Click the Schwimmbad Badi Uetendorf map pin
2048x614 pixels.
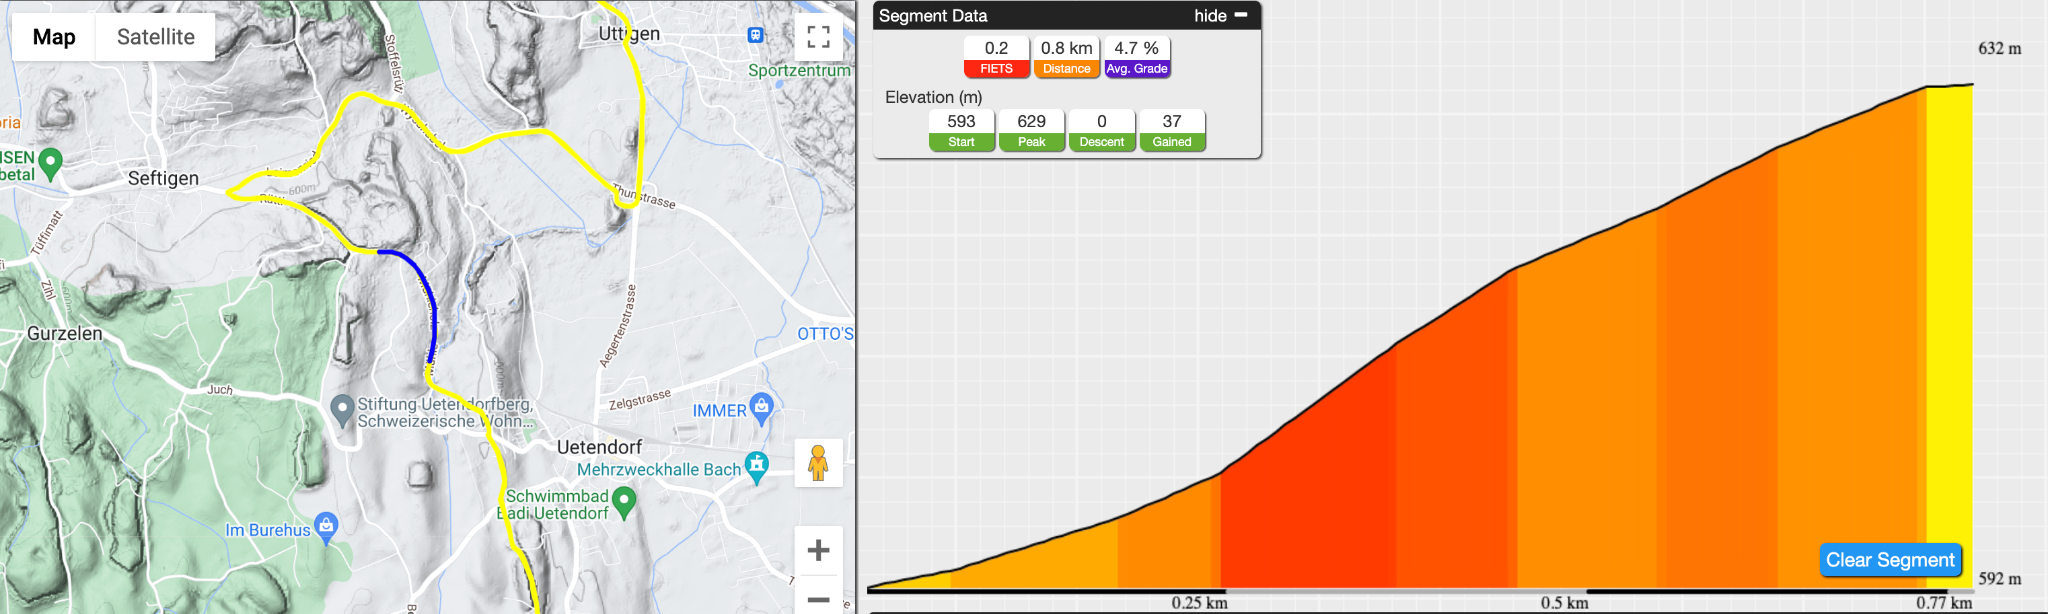point(624,502)
